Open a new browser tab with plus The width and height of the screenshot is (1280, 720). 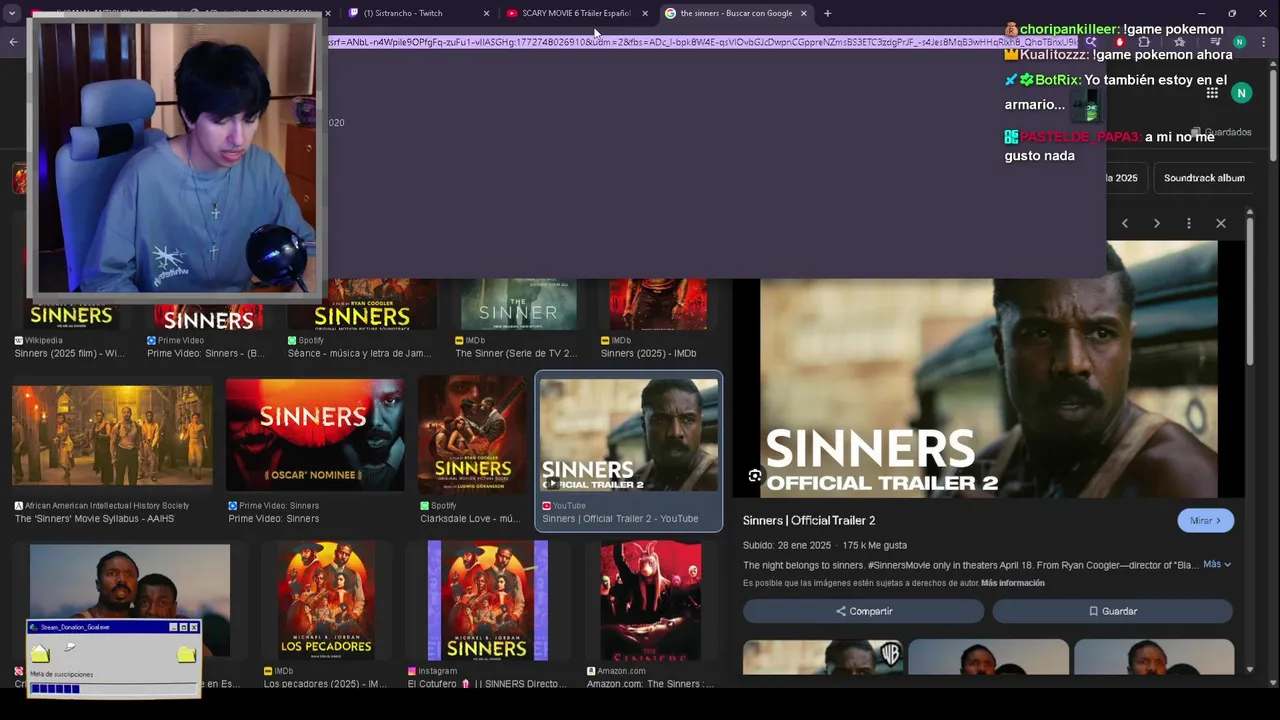827,13
